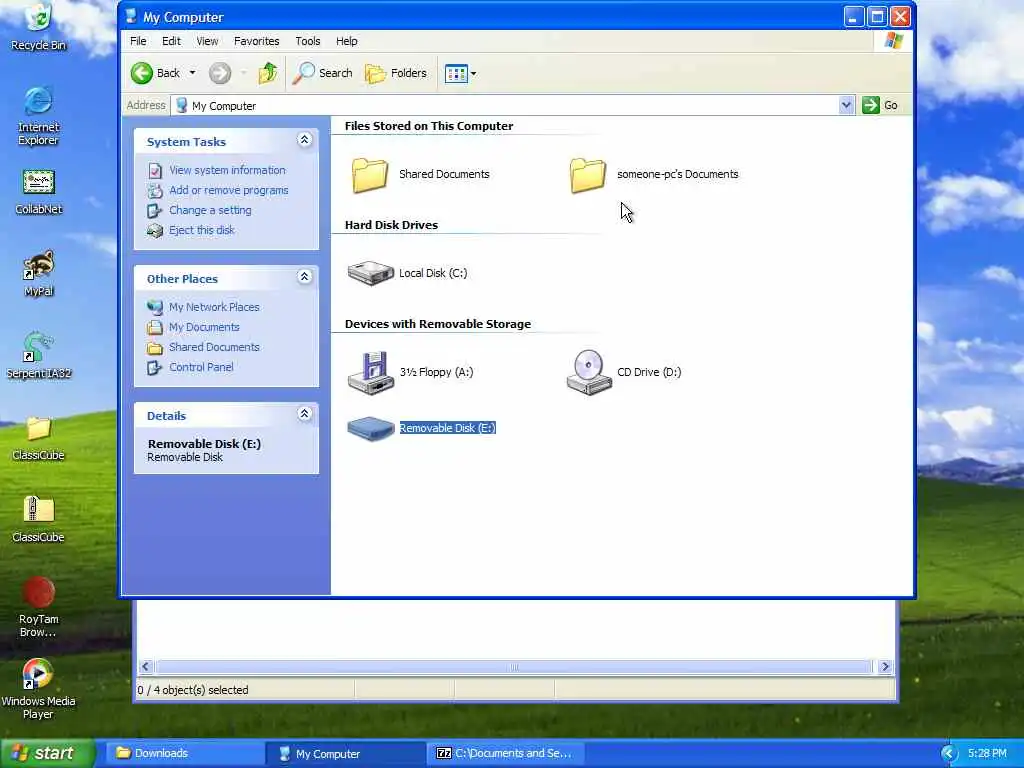Switch to Downloads taskbar button
This screenshot has height=768, width=1024.
coord(185,754)
